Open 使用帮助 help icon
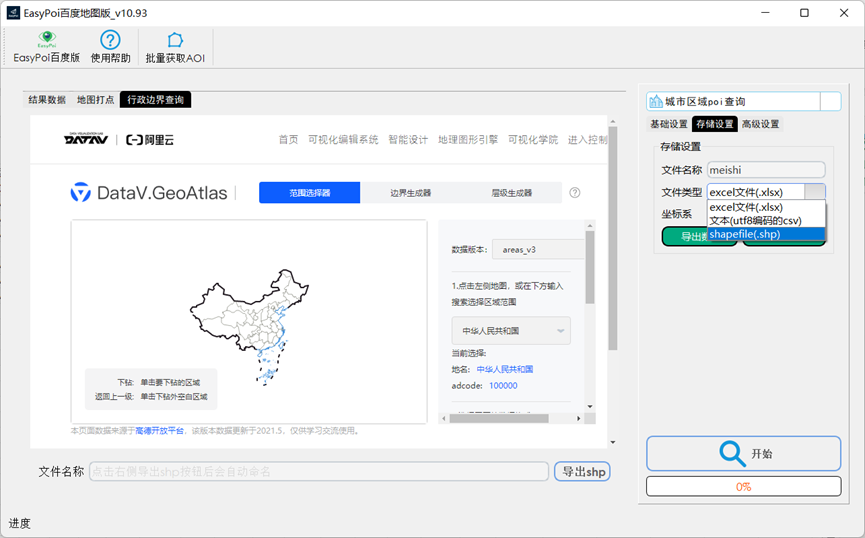This screenshot has height=538, width=865. pyautogui.click(x=110, y=47)
